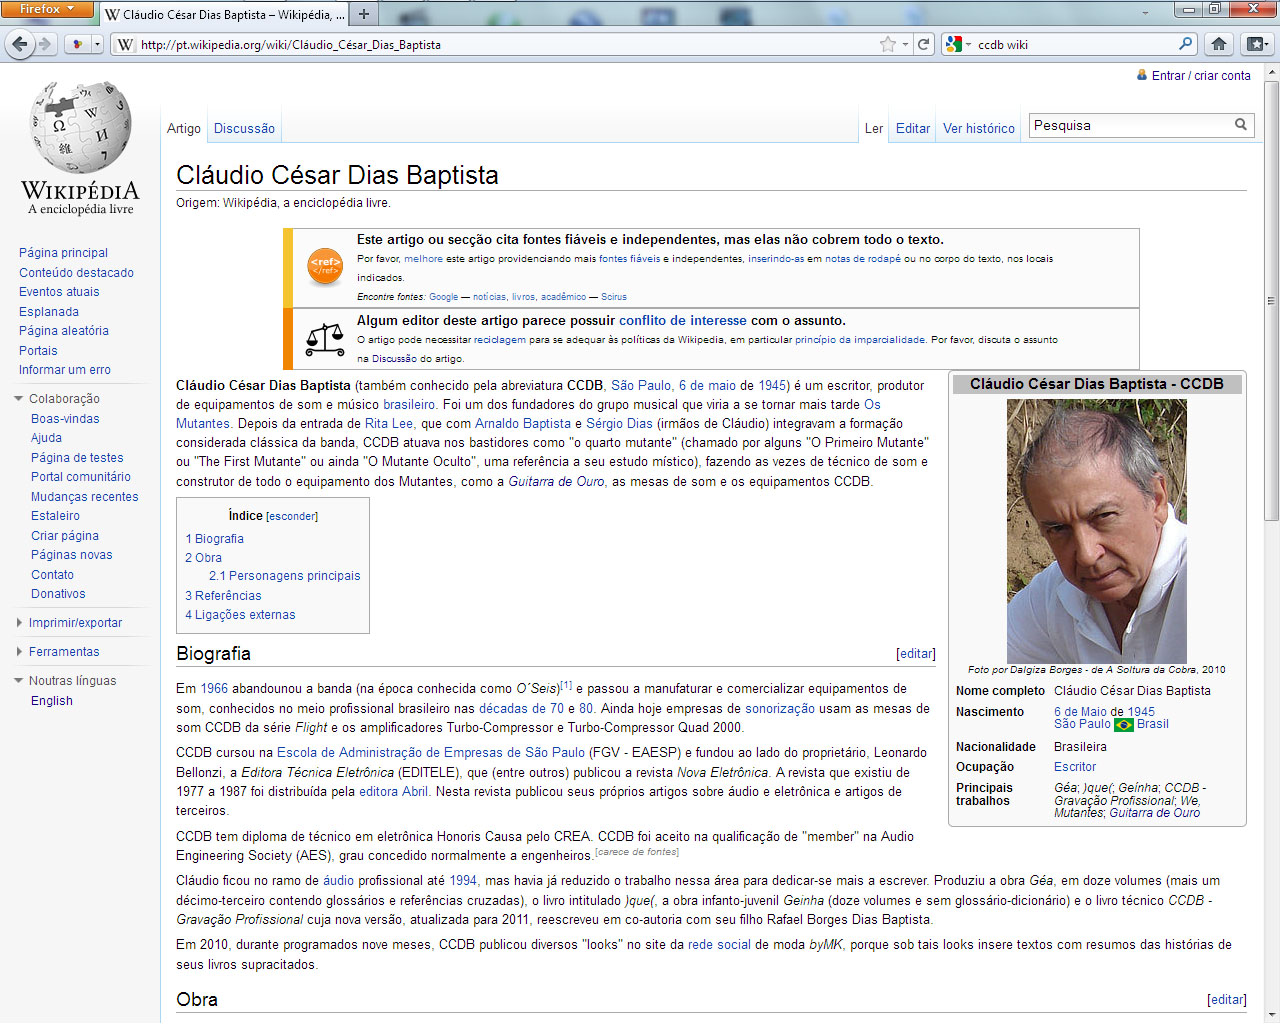Open a new tab with plus icon
This screenshot has height=1024, width=1280.
pos(364,14)
